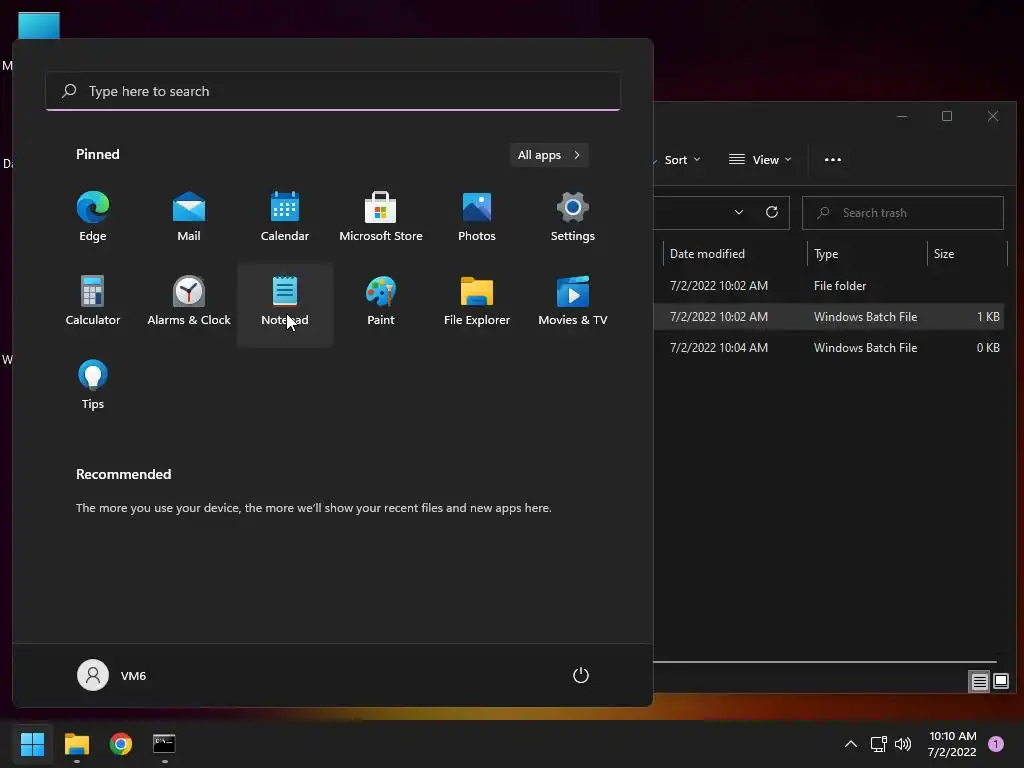
Task: Refresh the Explorer folder view
Action: click(771, 212)
